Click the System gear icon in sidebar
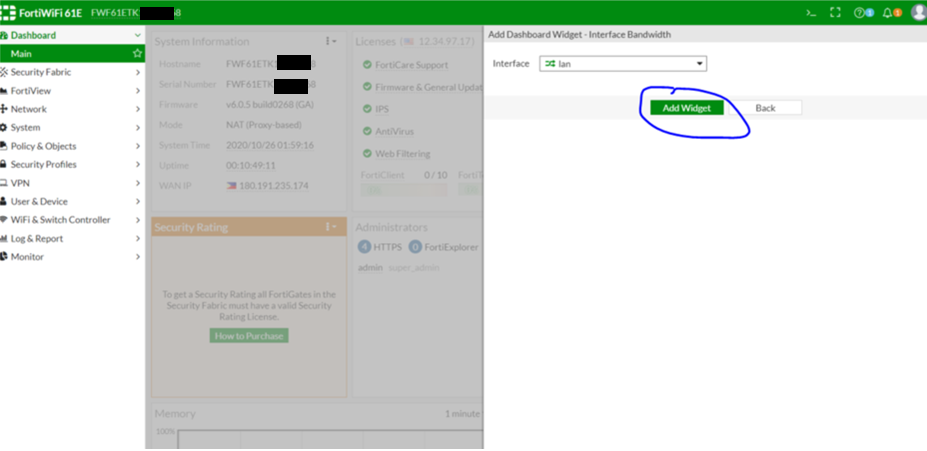927x451 pixels. (x=4, y=127)
